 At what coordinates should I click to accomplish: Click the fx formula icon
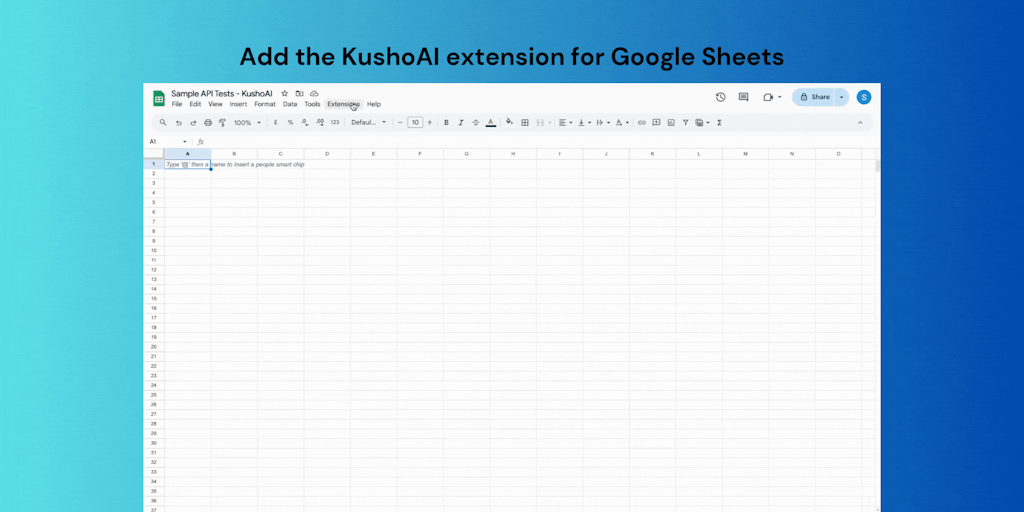pyautogui.click(x=201, y=142)
